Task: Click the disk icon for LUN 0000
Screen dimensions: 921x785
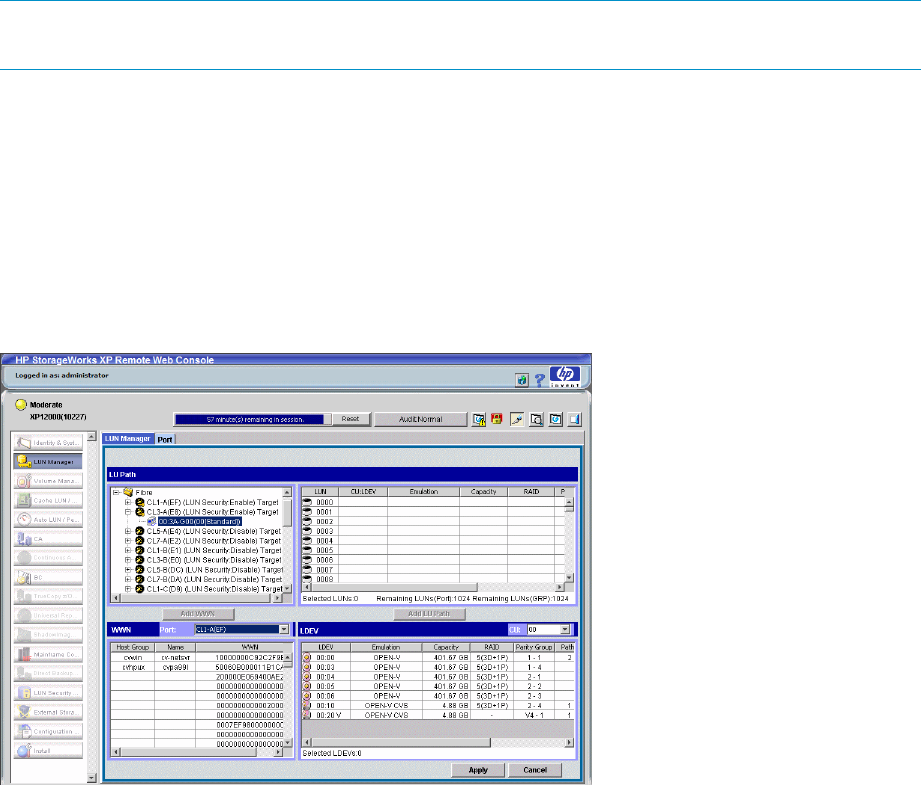Action: [x=307, y=502]
